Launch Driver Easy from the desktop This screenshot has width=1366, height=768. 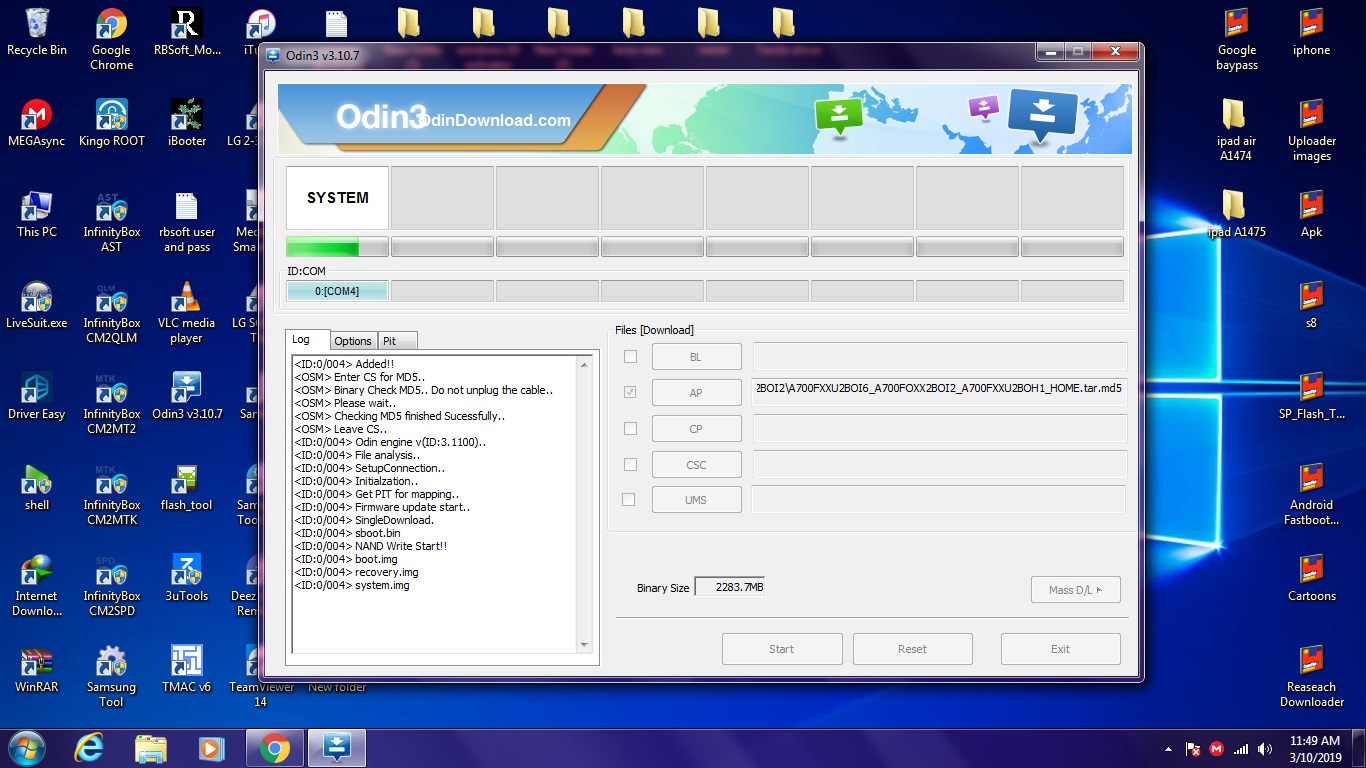(37, 397)
